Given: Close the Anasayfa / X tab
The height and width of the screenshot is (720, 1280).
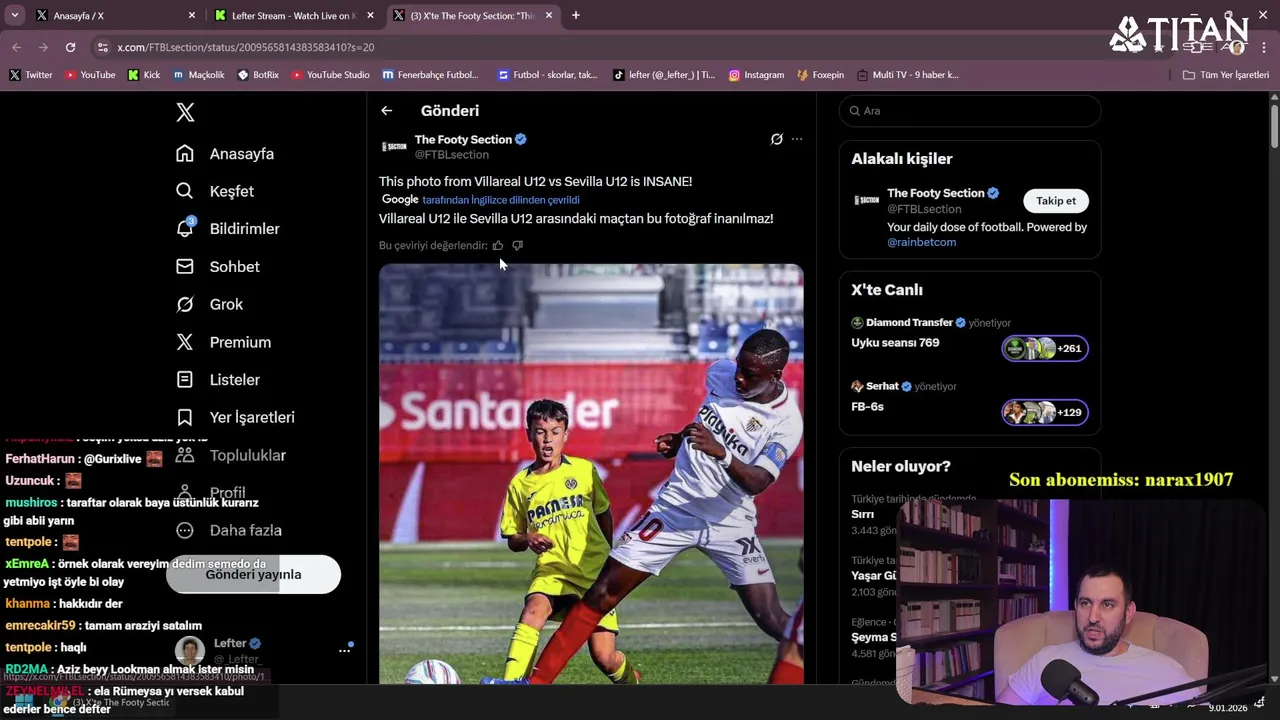Looking at the screenshot, I should click(192, 15).
